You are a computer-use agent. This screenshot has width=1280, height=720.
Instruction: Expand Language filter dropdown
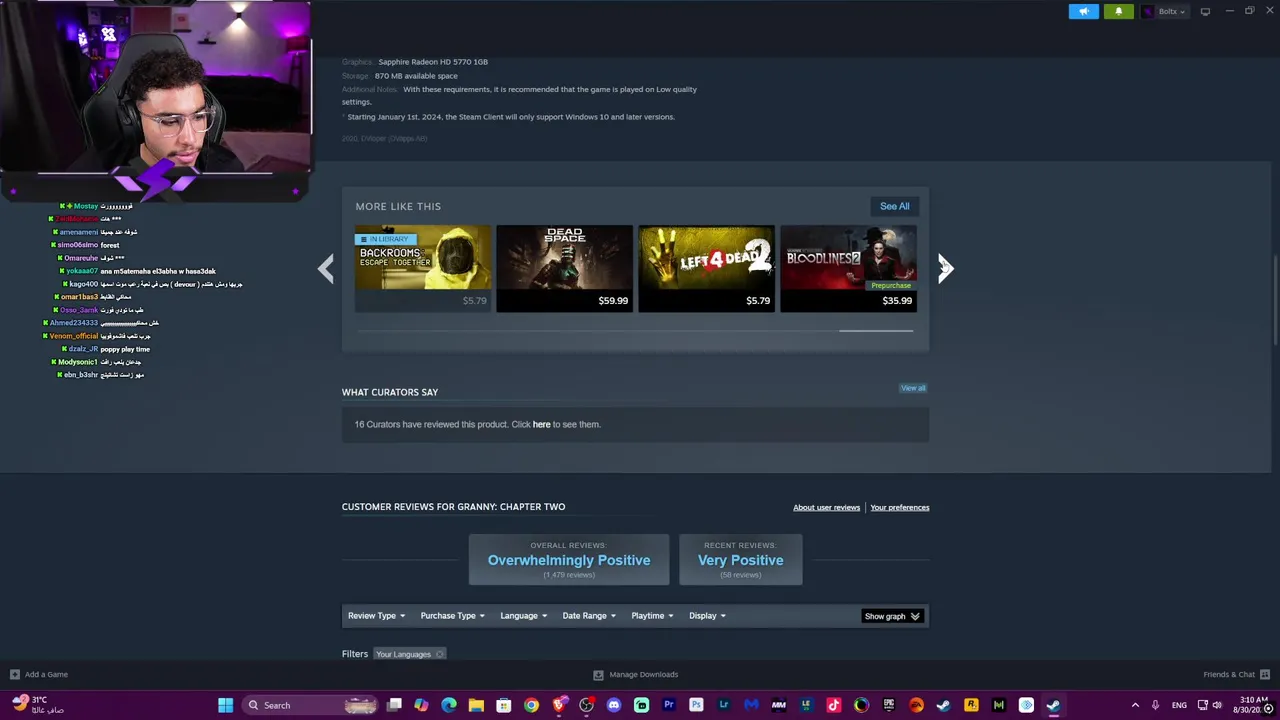click(523, 616)
